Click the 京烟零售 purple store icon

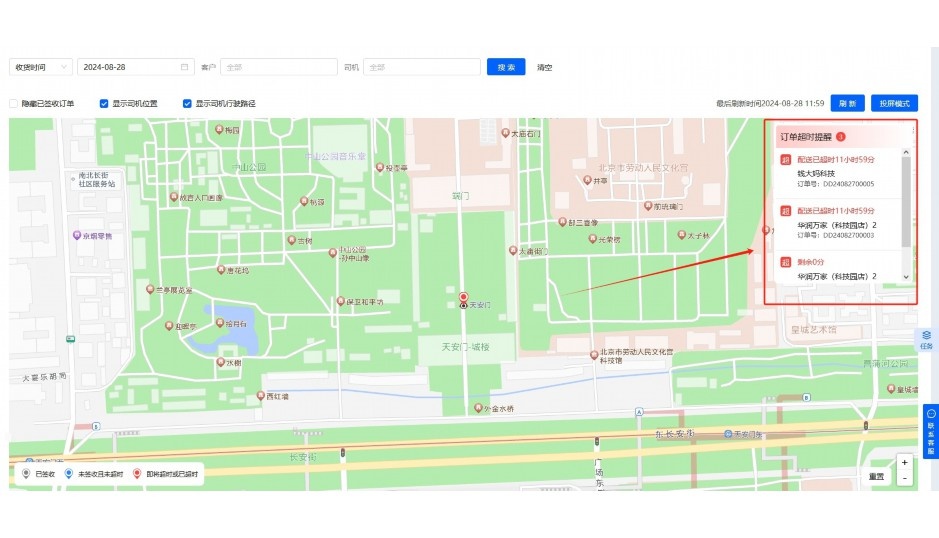(76, 235)
